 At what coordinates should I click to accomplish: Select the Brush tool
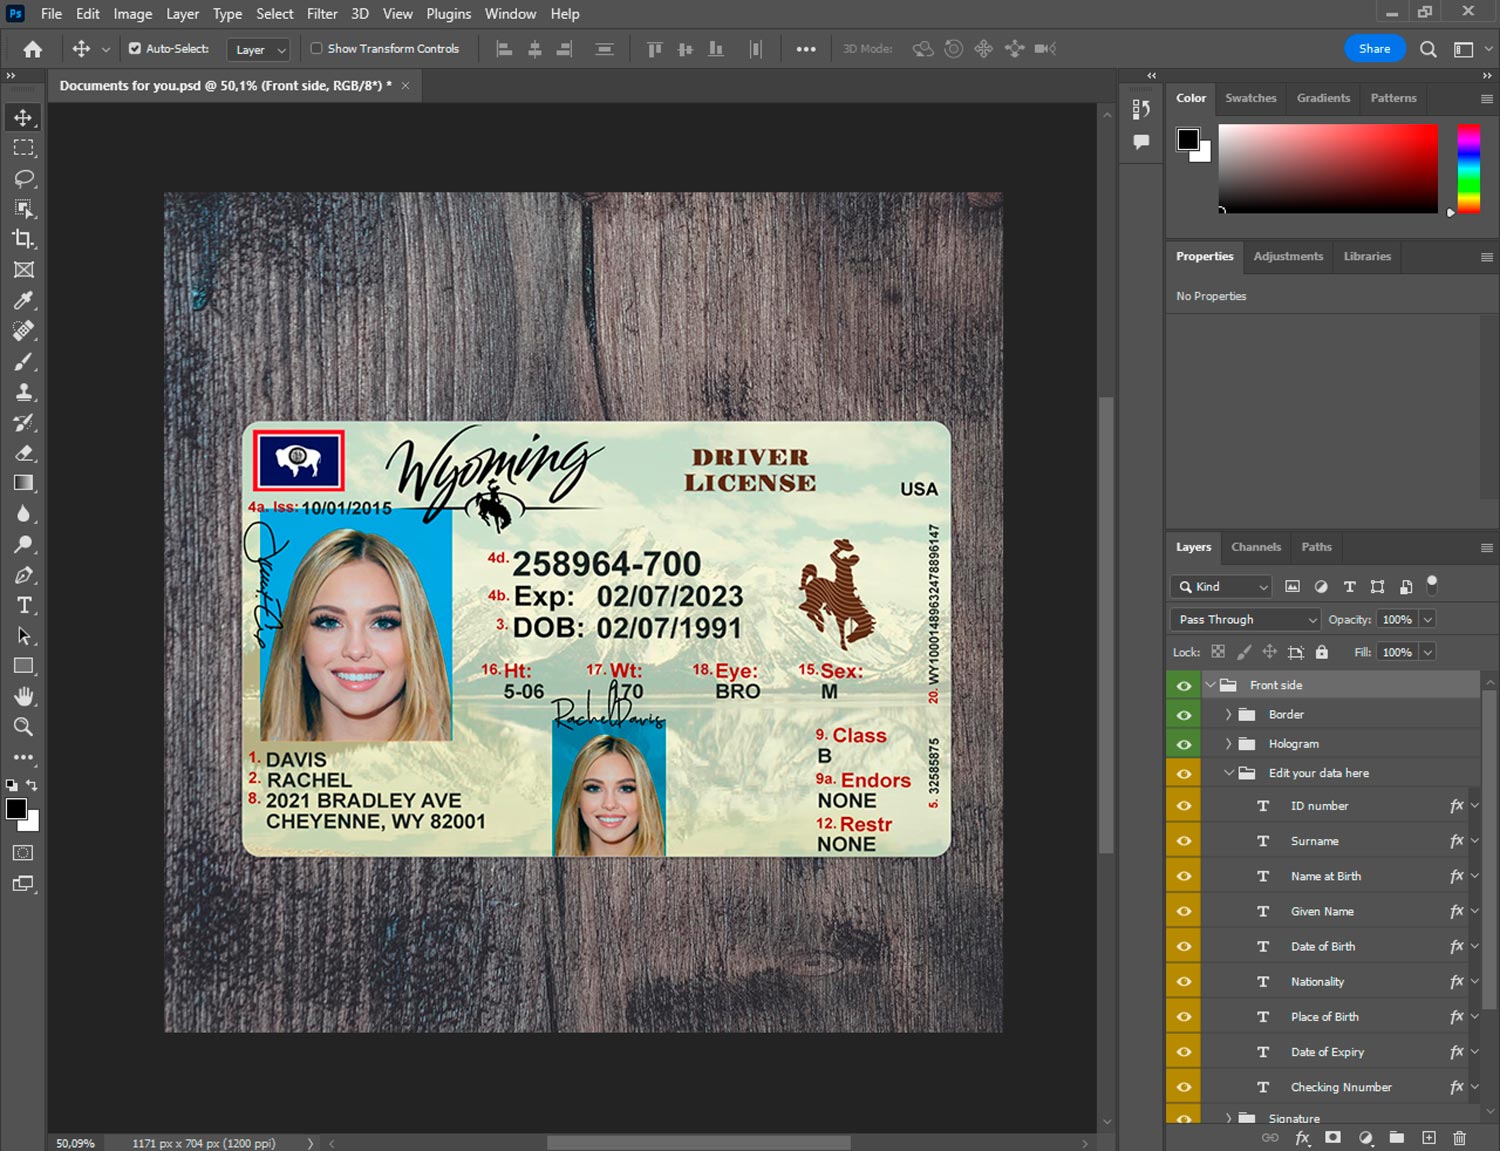(24, 361)
